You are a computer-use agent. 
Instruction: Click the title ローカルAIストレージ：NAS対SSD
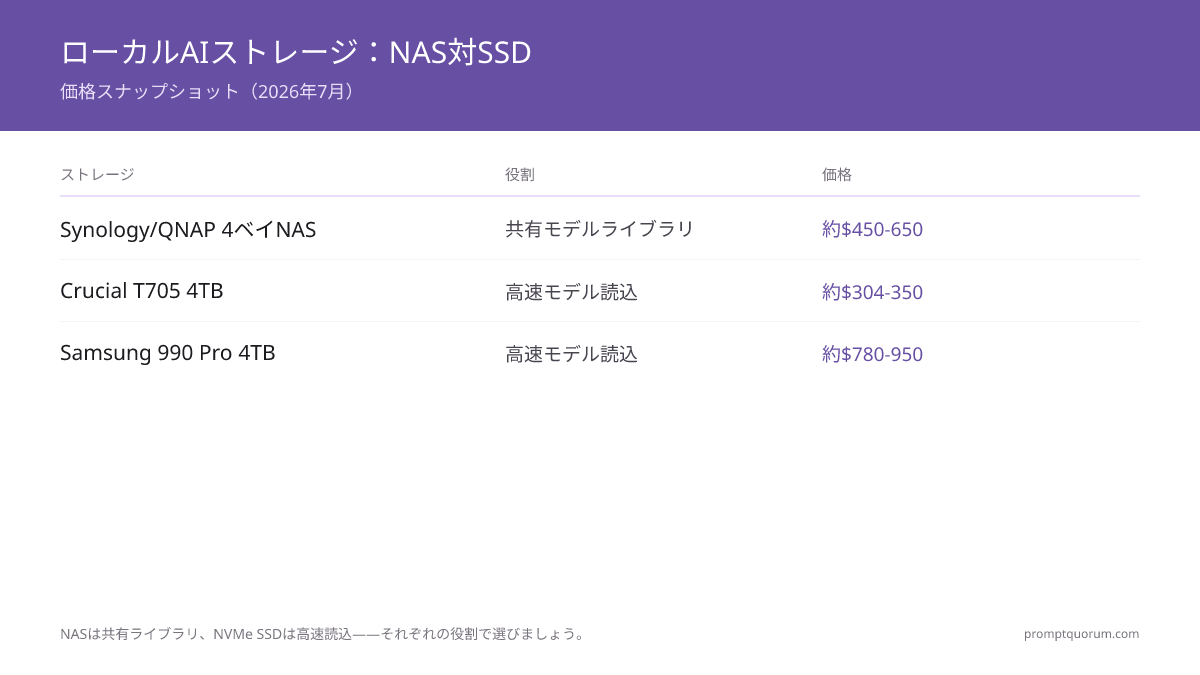[x=296, y=52]
